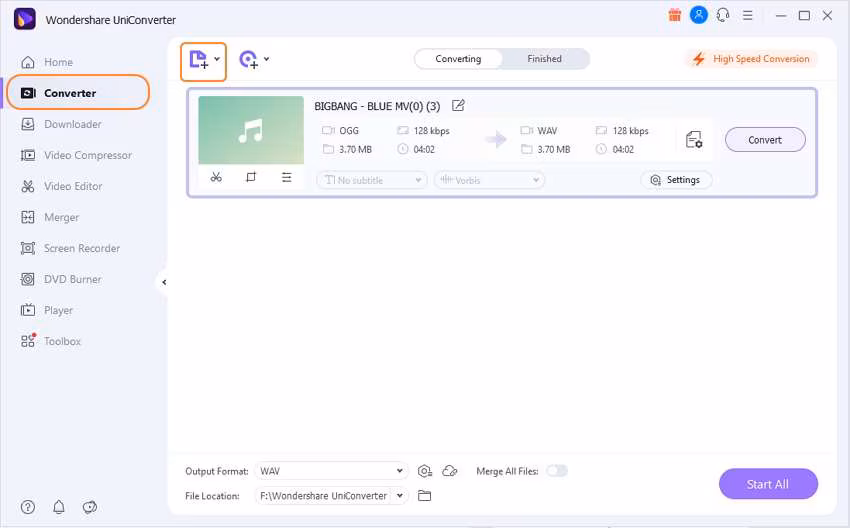Click the Start All button
This screenshot has height=528, width=850.
[x=768, y=484]
